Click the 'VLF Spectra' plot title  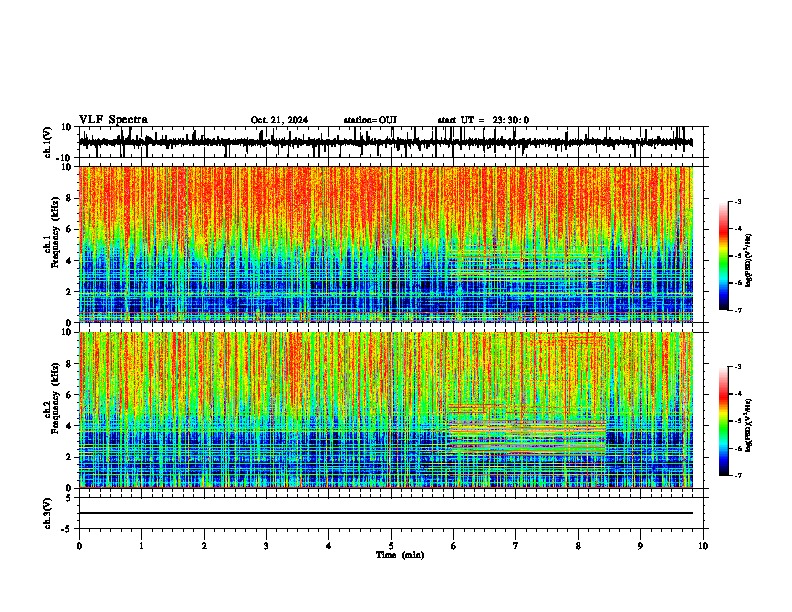pyautogui.click(x=113, y=120)
